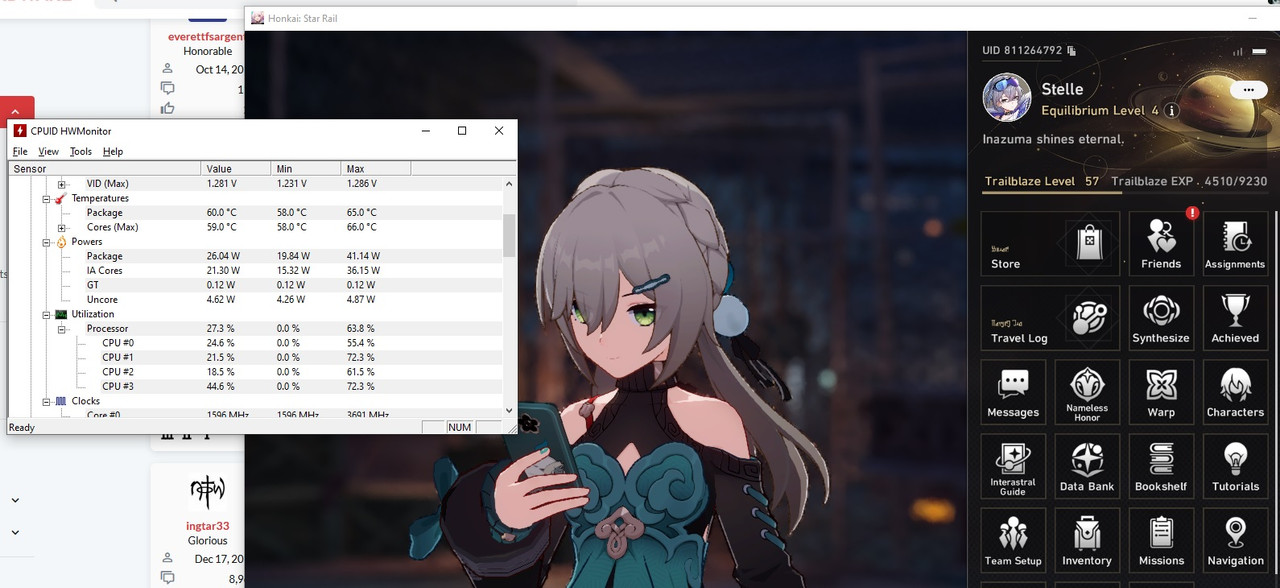Screen dimensions: 1280x588
Task: Open the Nameless Honor menu
Action: 1087,392
